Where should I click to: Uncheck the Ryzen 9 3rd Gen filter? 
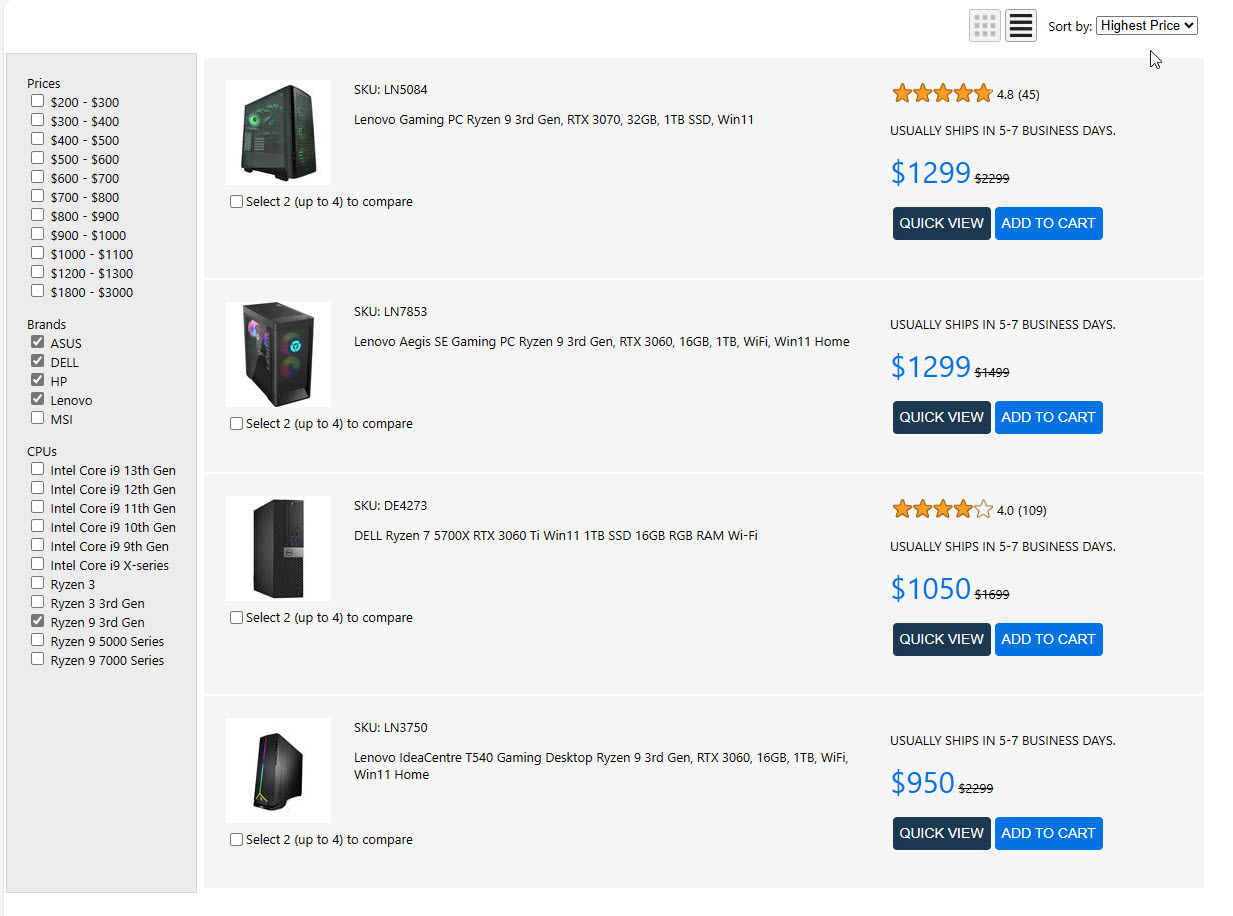click(37, 622)
